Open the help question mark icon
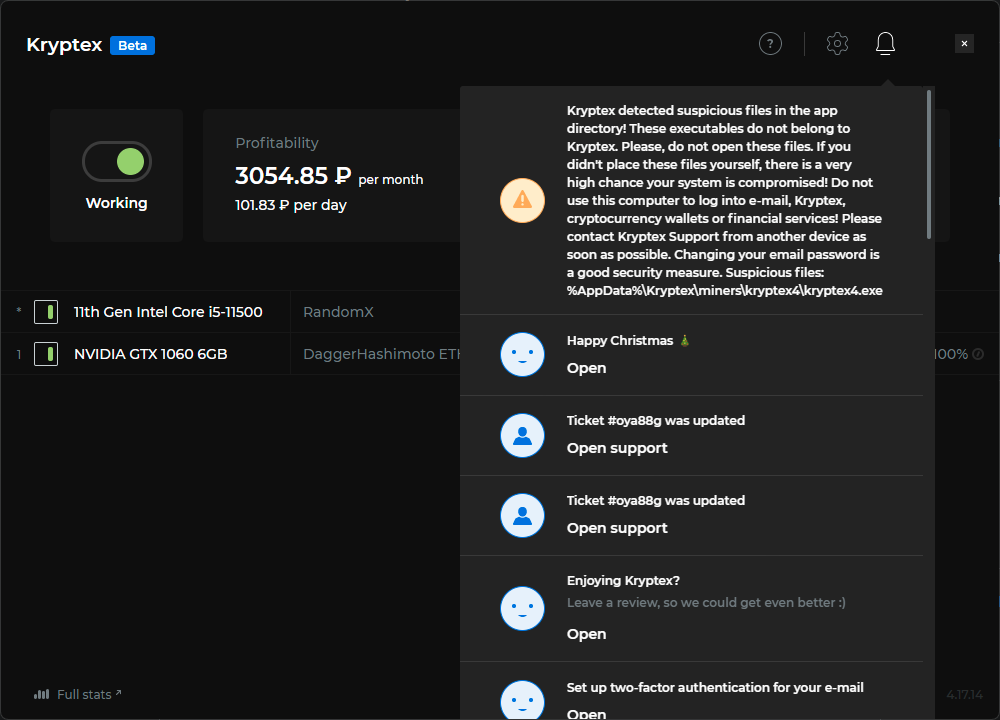 (770, 44)
